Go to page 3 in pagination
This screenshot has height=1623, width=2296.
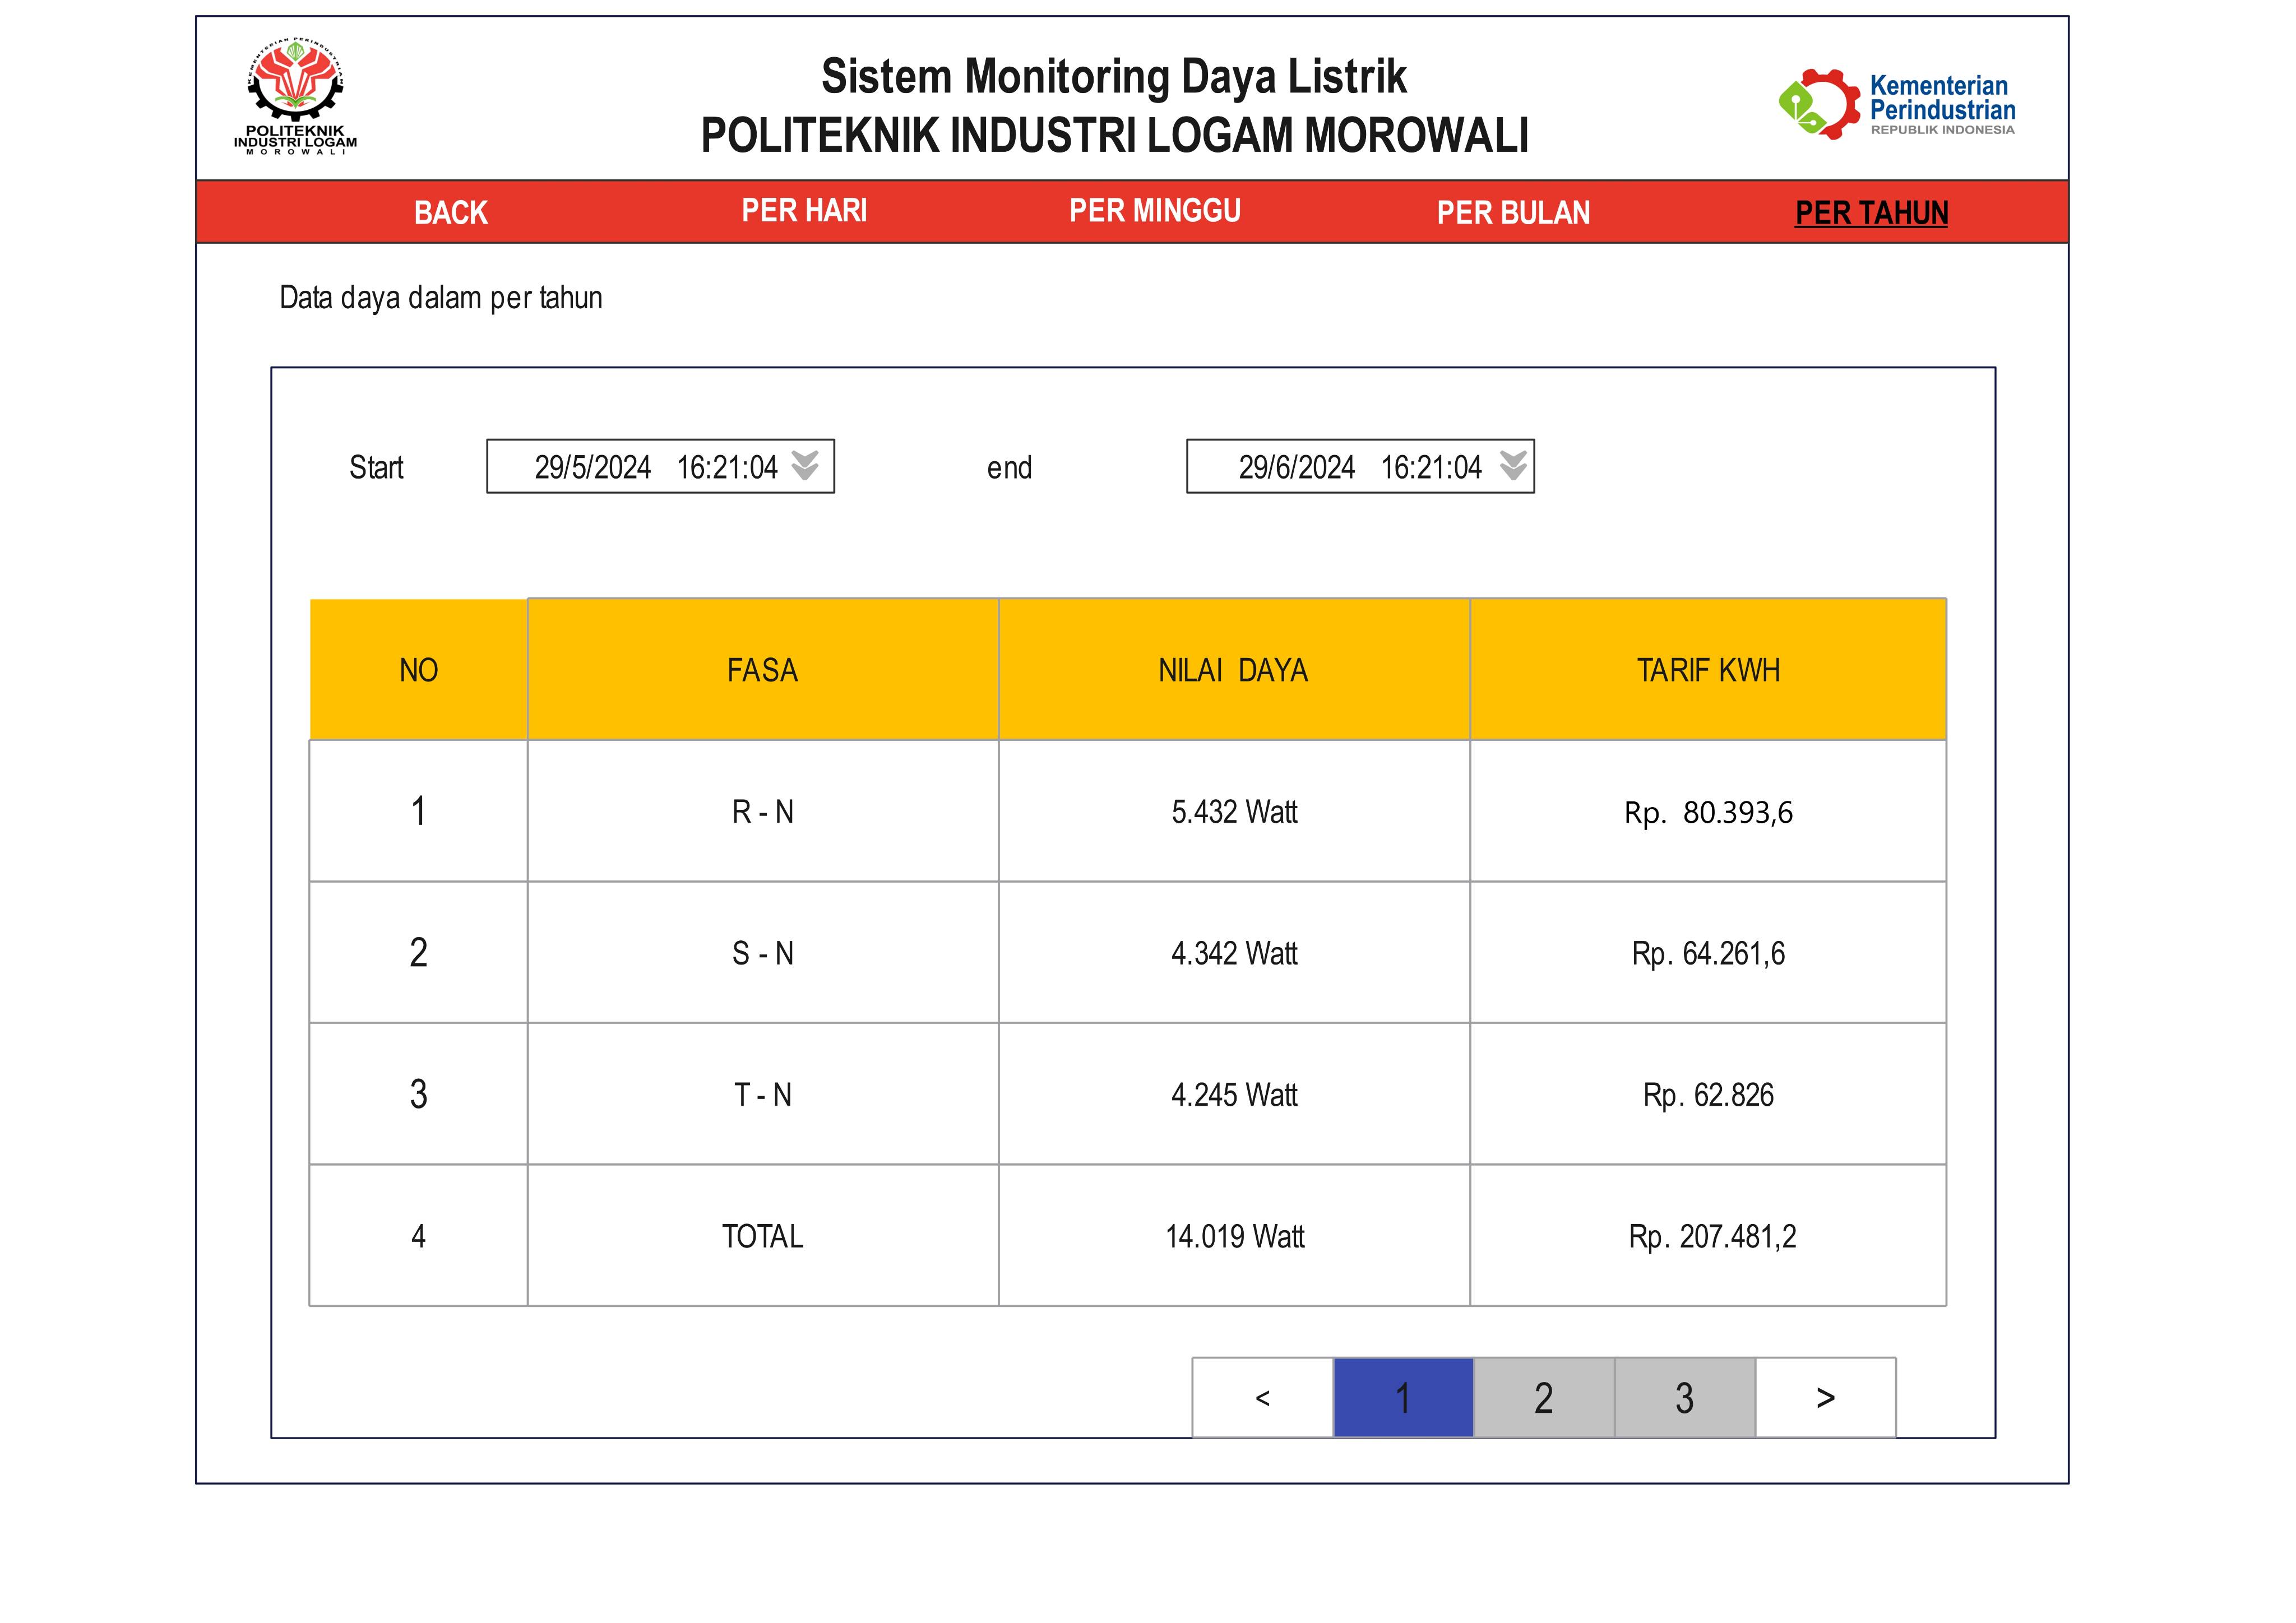1685,1397
